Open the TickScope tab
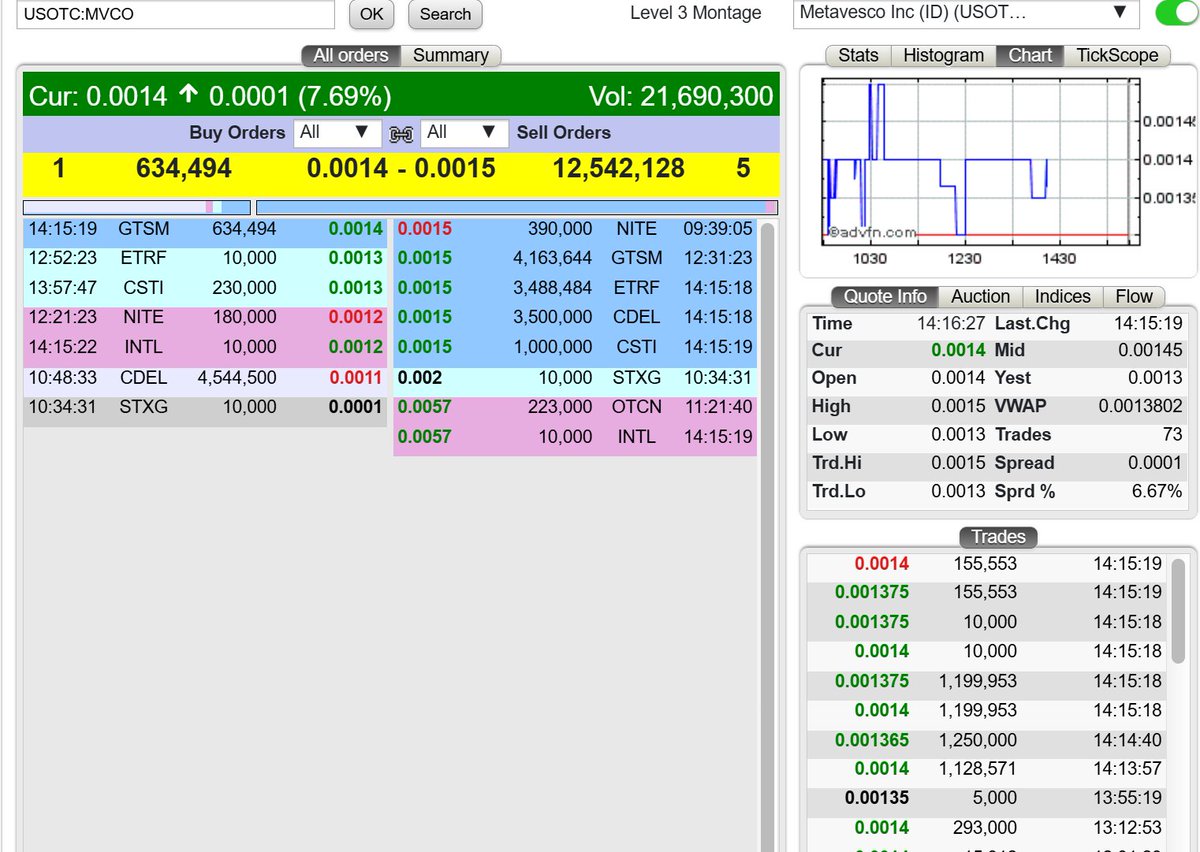The height and width of the screenshot is (852, 1200). coord(1117,56)
